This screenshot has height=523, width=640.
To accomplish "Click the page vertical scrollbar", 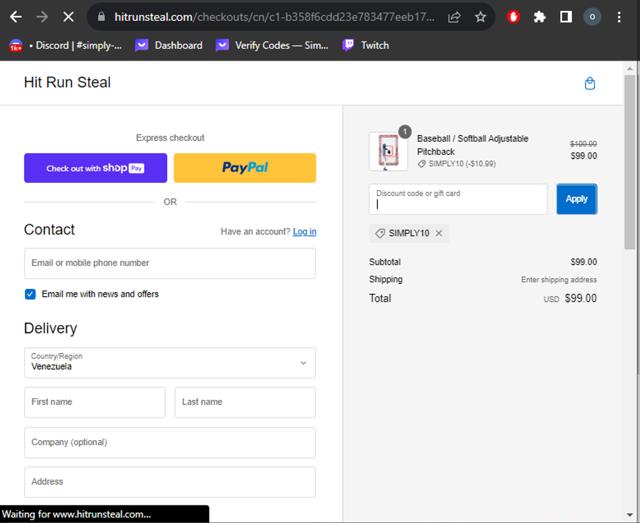I will (x=630, y=162).
